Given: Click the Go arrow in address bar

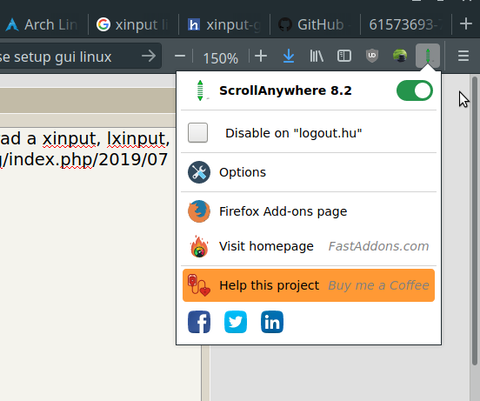Looking at the screenshot, I should [x=149, y=56].
